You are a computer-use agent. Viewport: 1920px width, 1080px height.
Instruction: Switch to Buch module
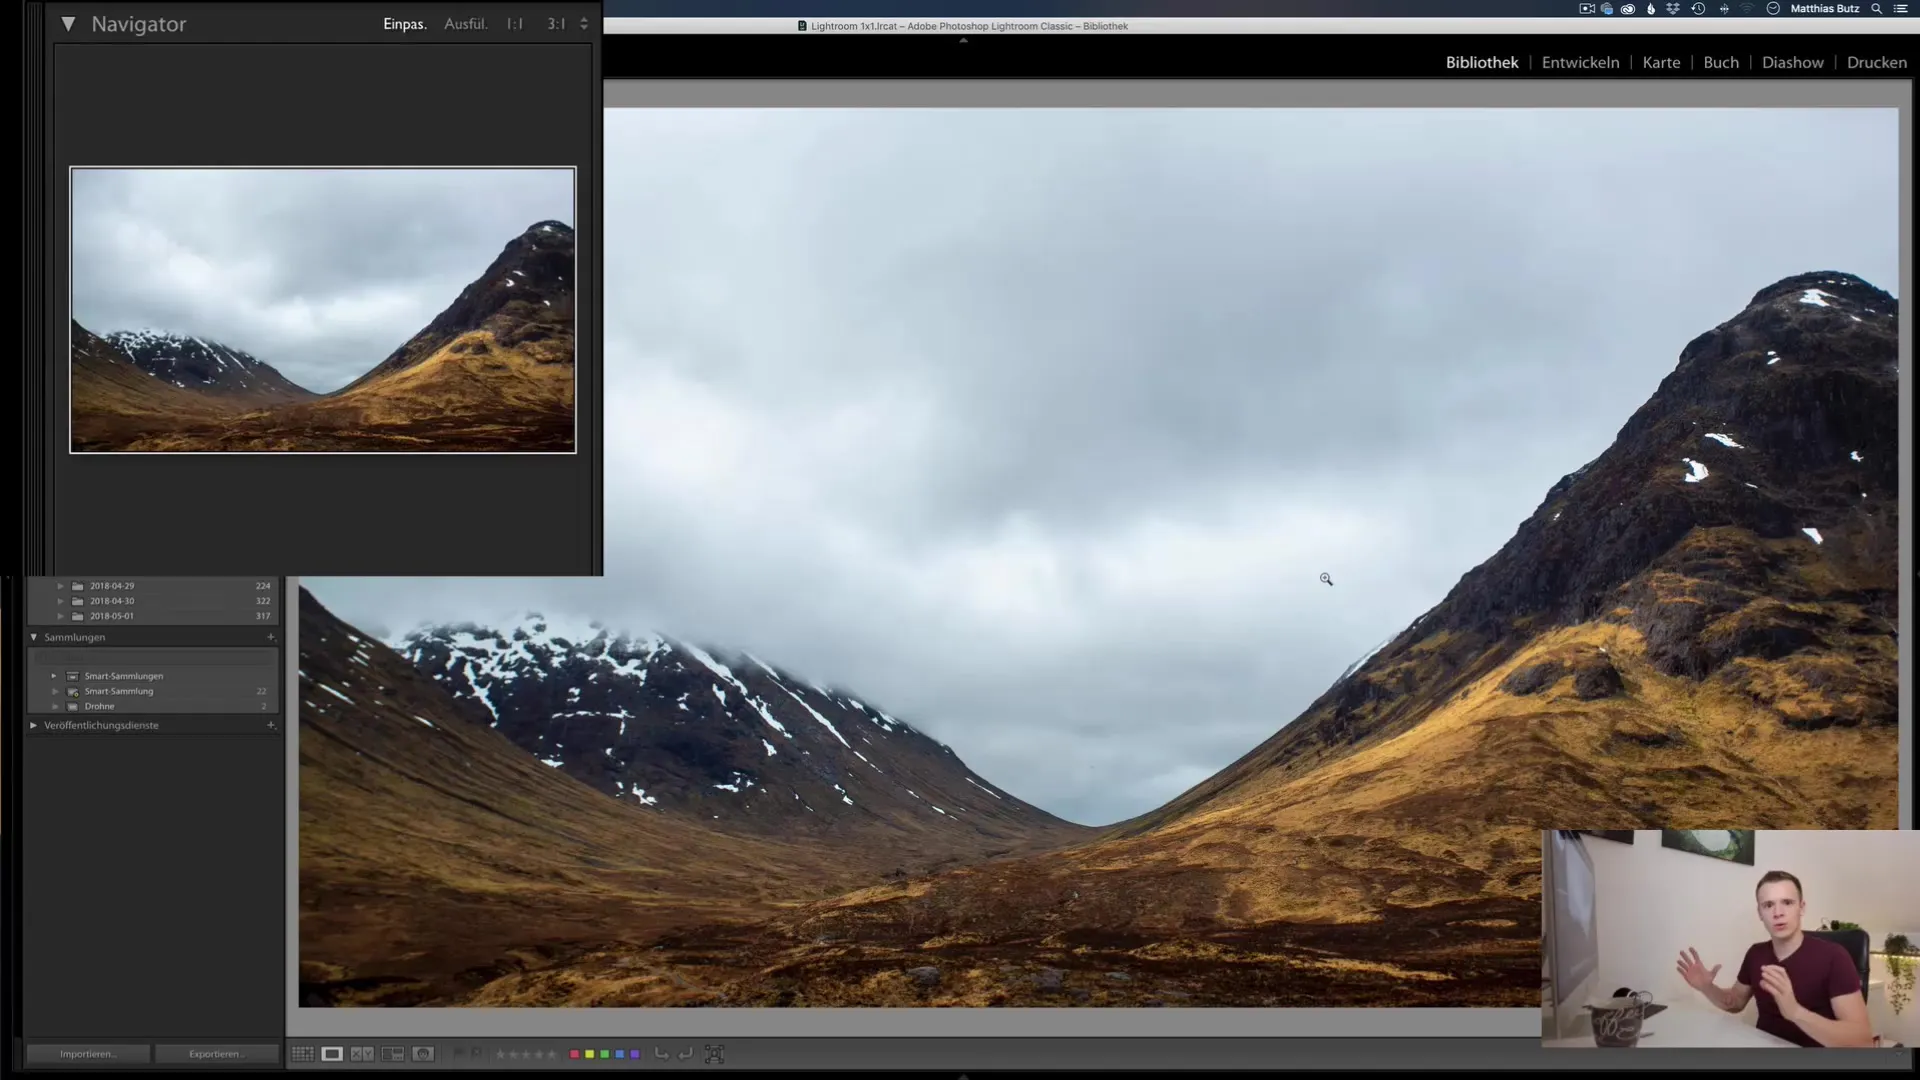coord(1721,62)
